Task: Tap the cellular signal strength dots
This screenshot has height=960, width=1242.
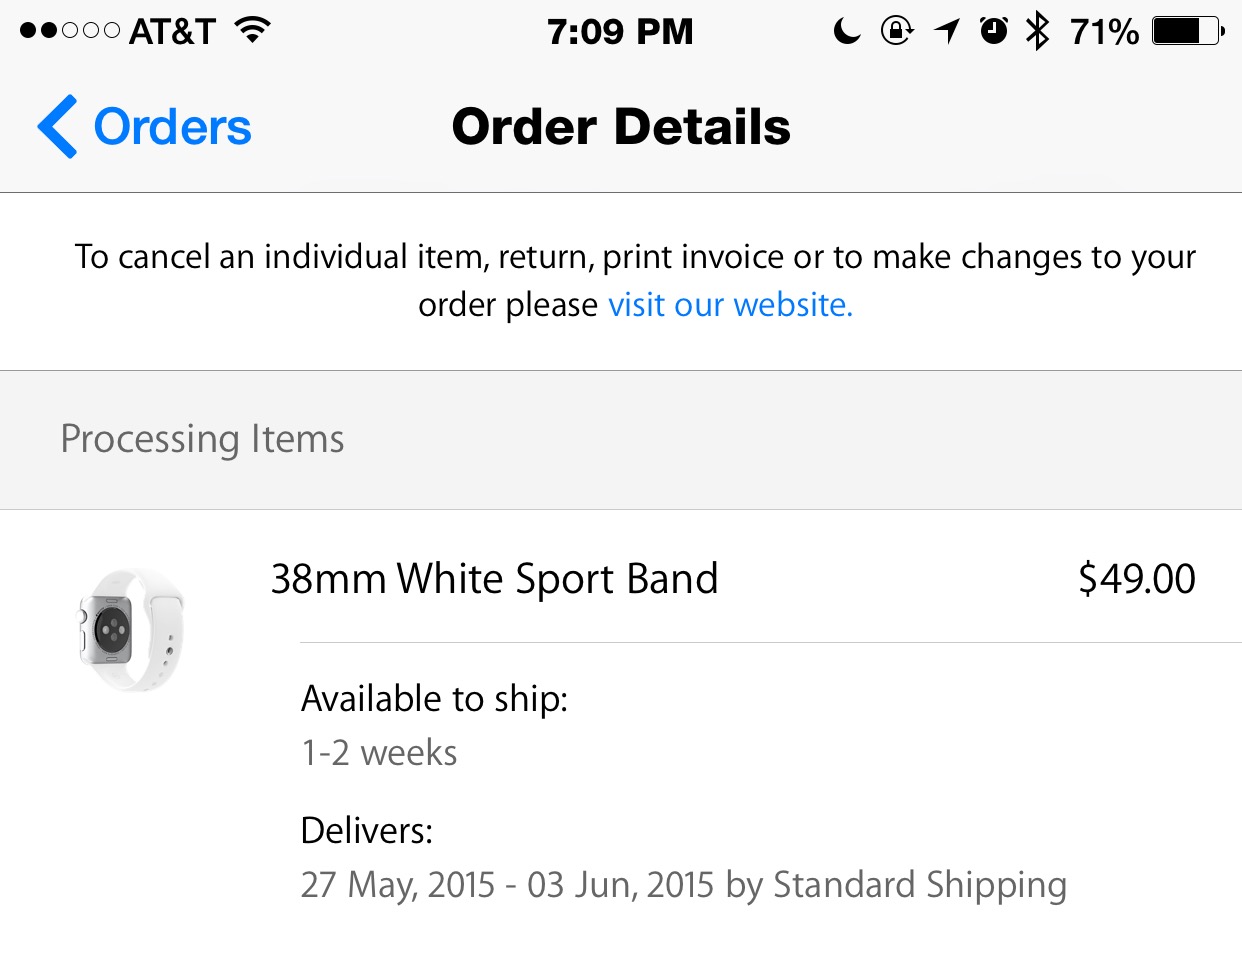Action: click(x=69, y=31)
